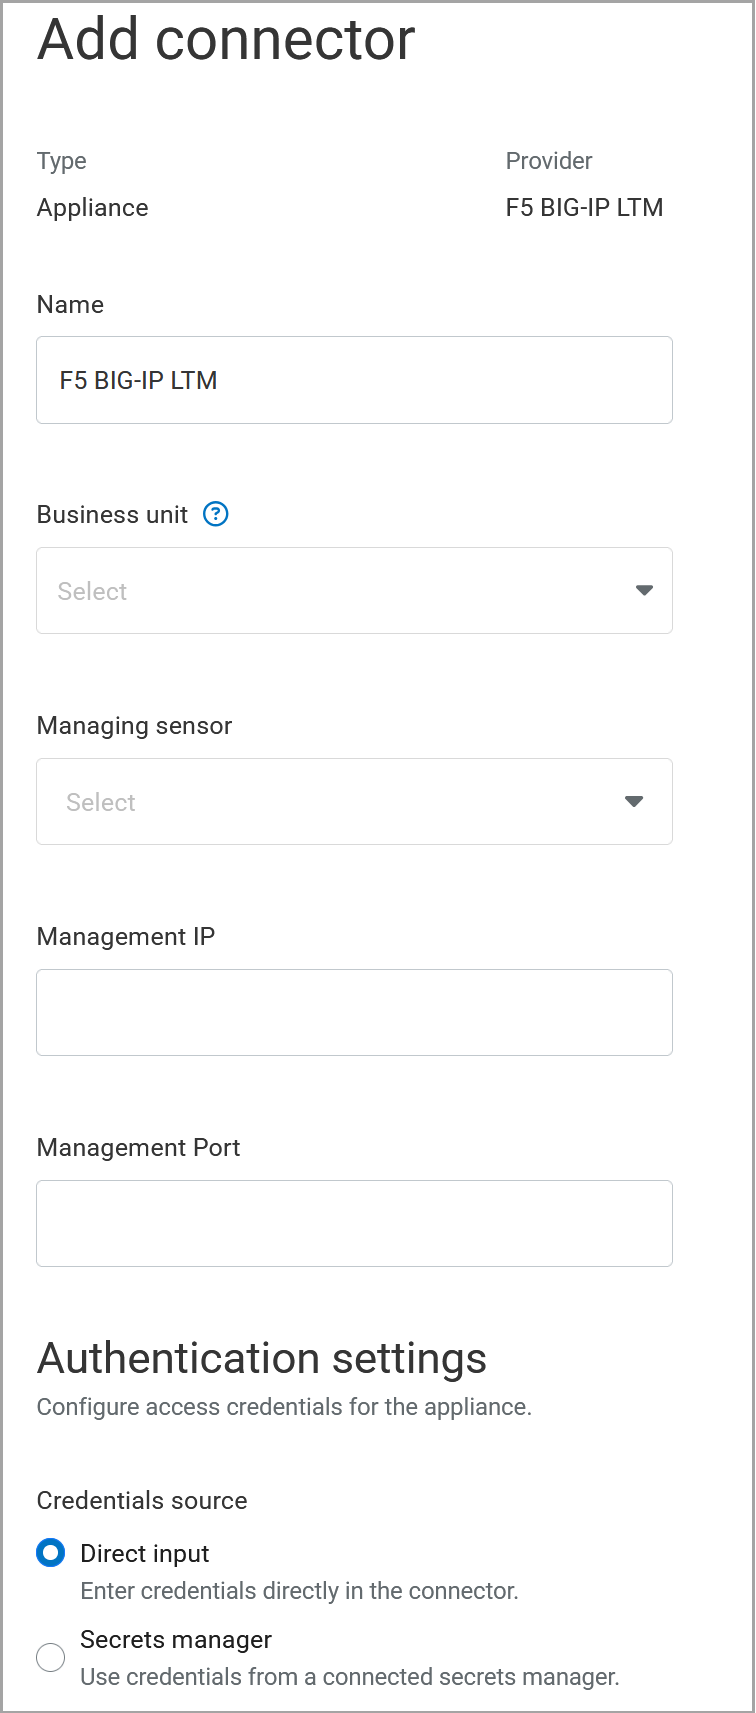Click the Name label above the field
This screenshot has height=1713, width=756.
pyautogui.click(x=70, y=305)
